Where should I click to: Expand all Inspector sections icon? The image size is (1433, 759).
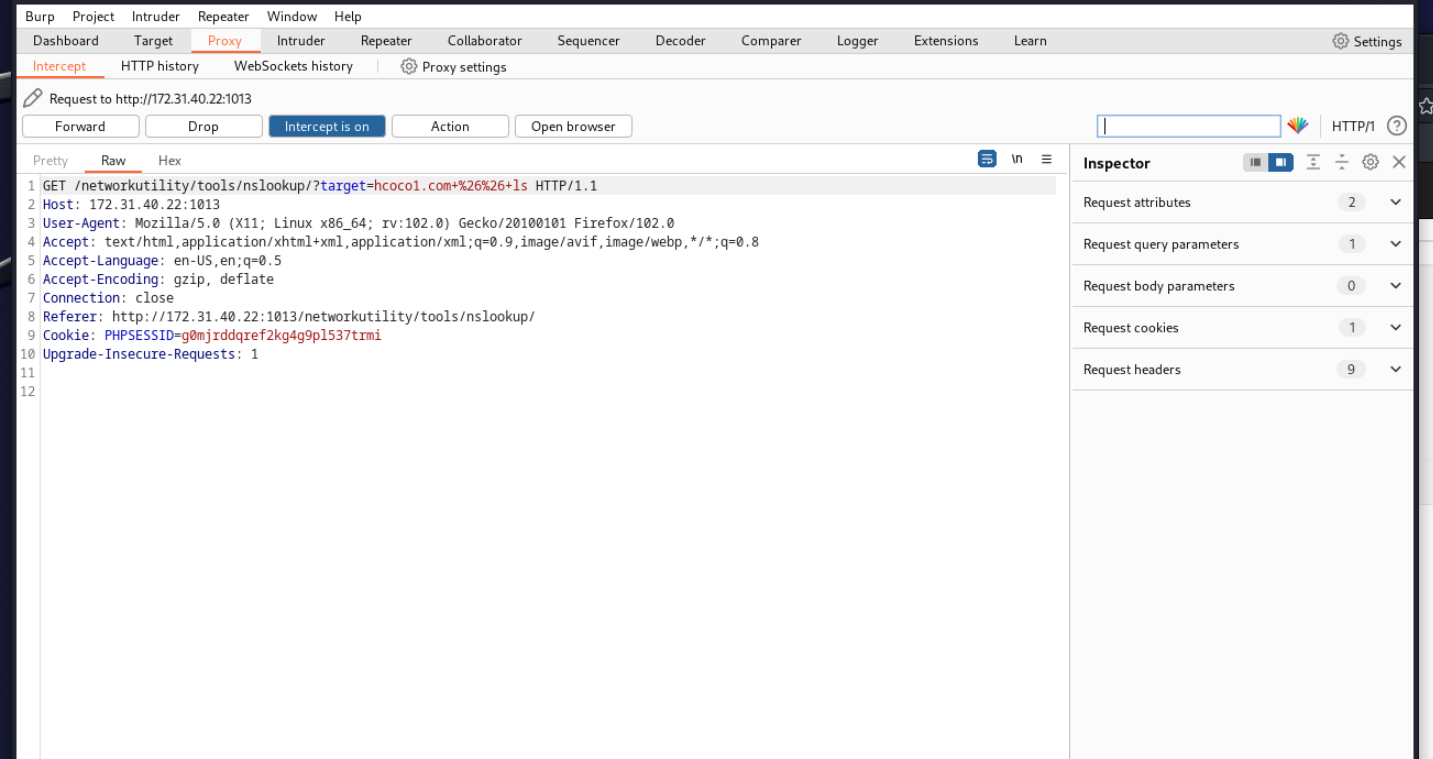click(1313, 162)
